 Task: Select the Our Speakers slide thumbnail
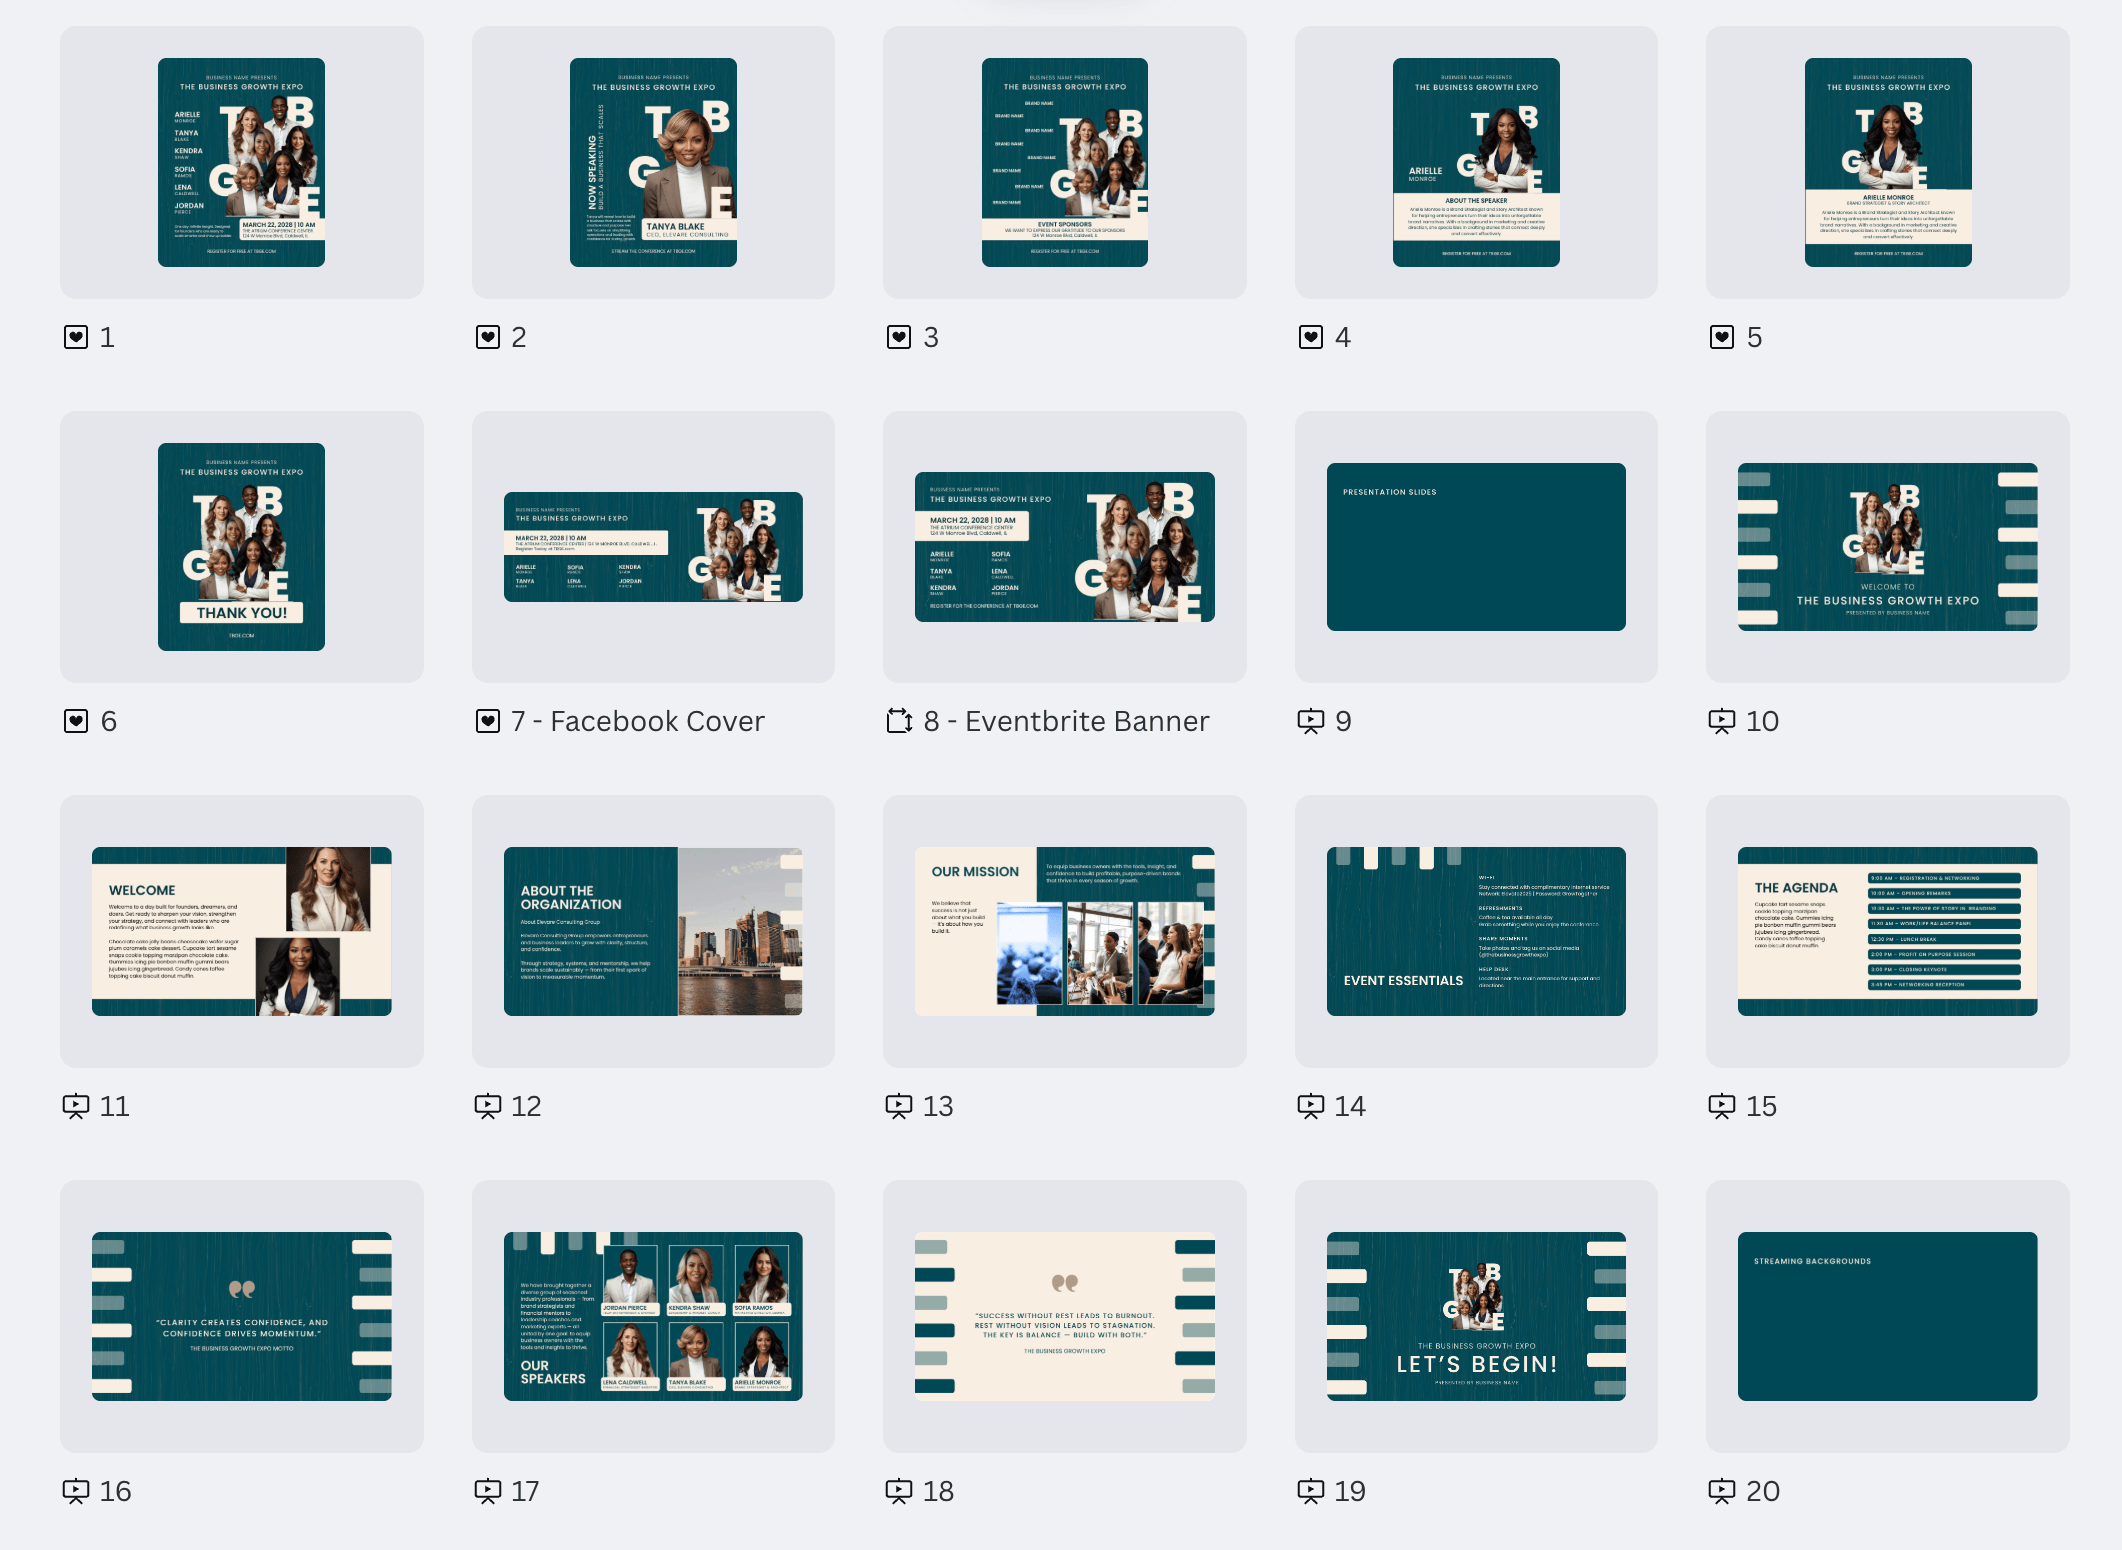tap(653, 1316)
